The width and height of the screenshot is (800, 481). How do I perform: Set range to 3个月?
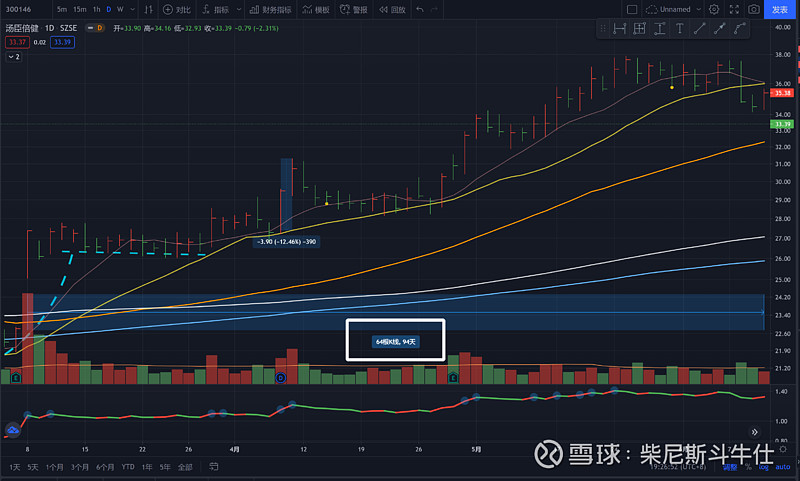(x=80, y=467)
